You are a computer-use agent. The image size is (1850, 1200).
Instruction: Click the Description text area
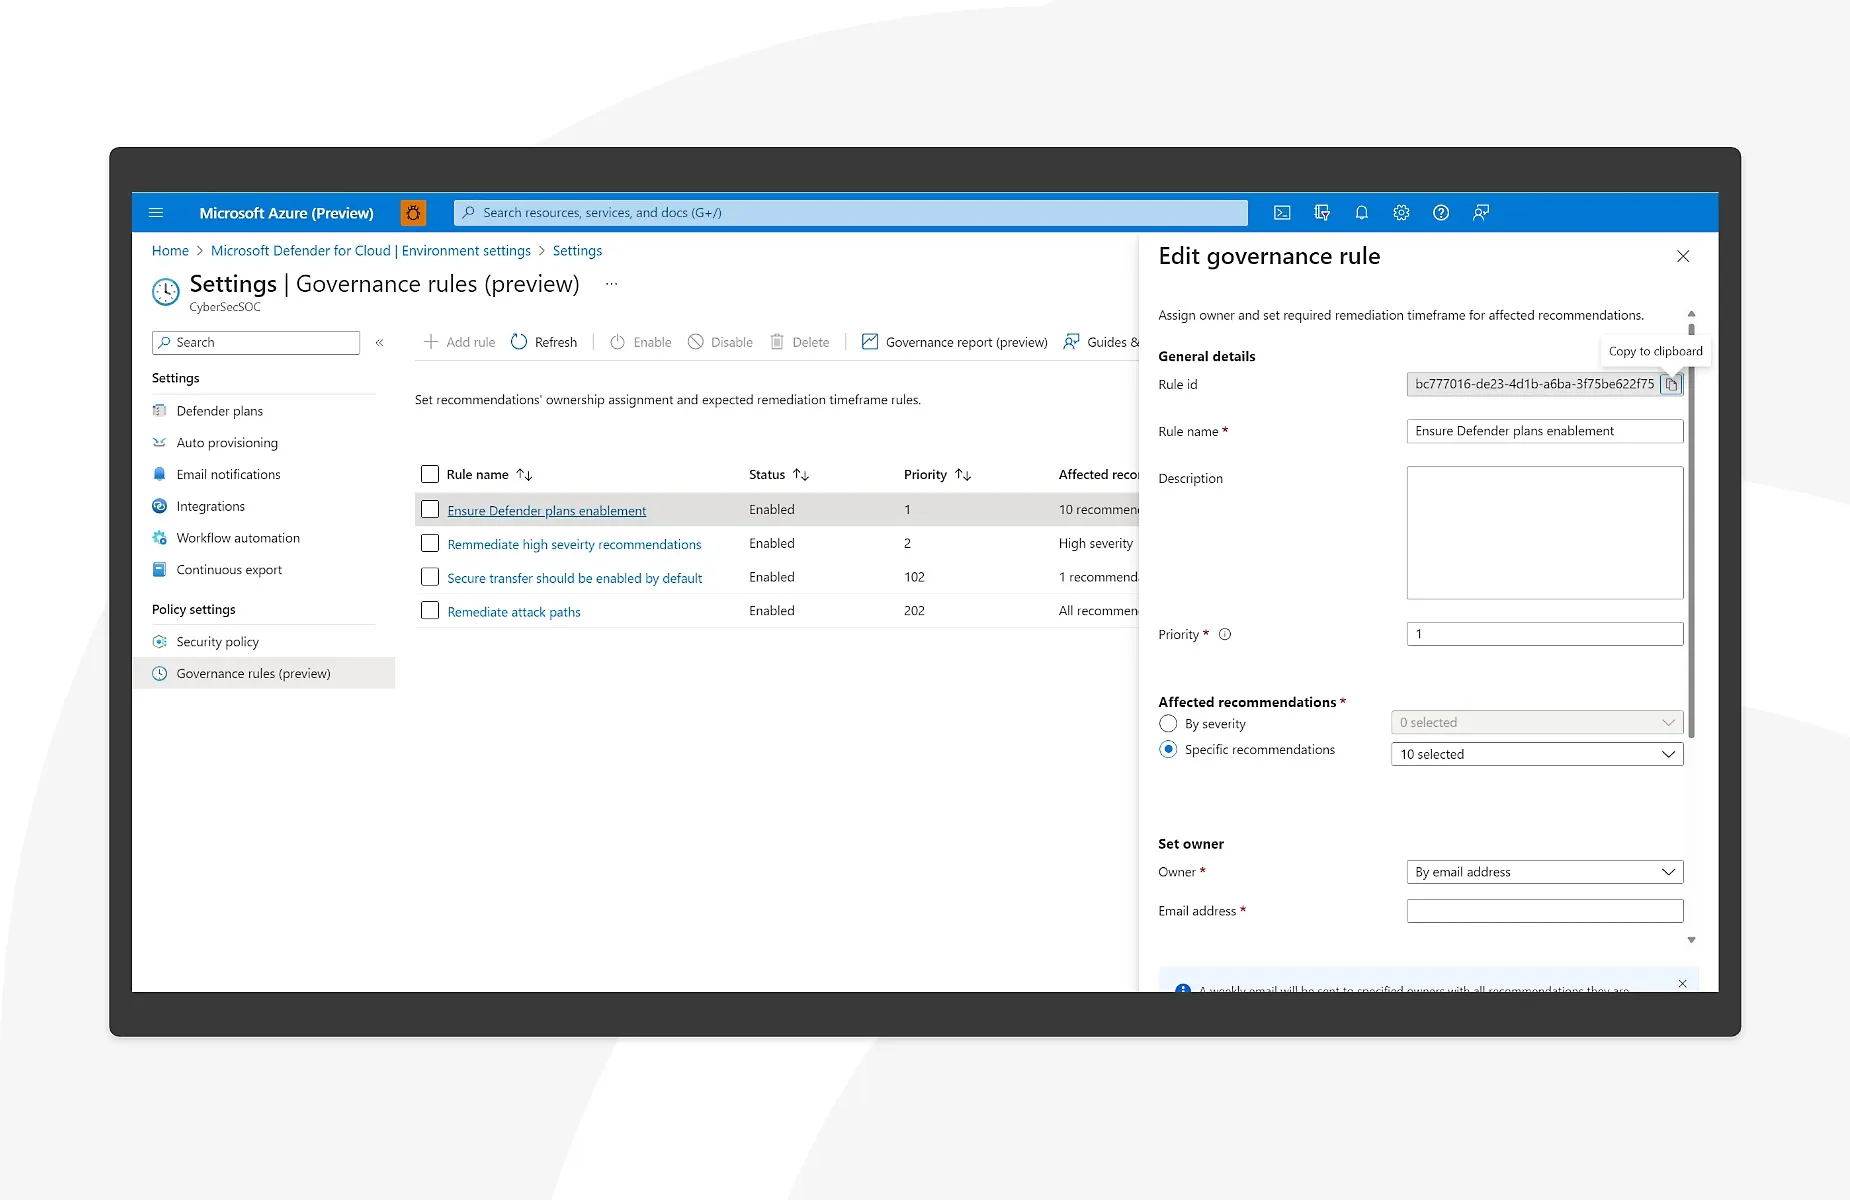click(1545, 533)
